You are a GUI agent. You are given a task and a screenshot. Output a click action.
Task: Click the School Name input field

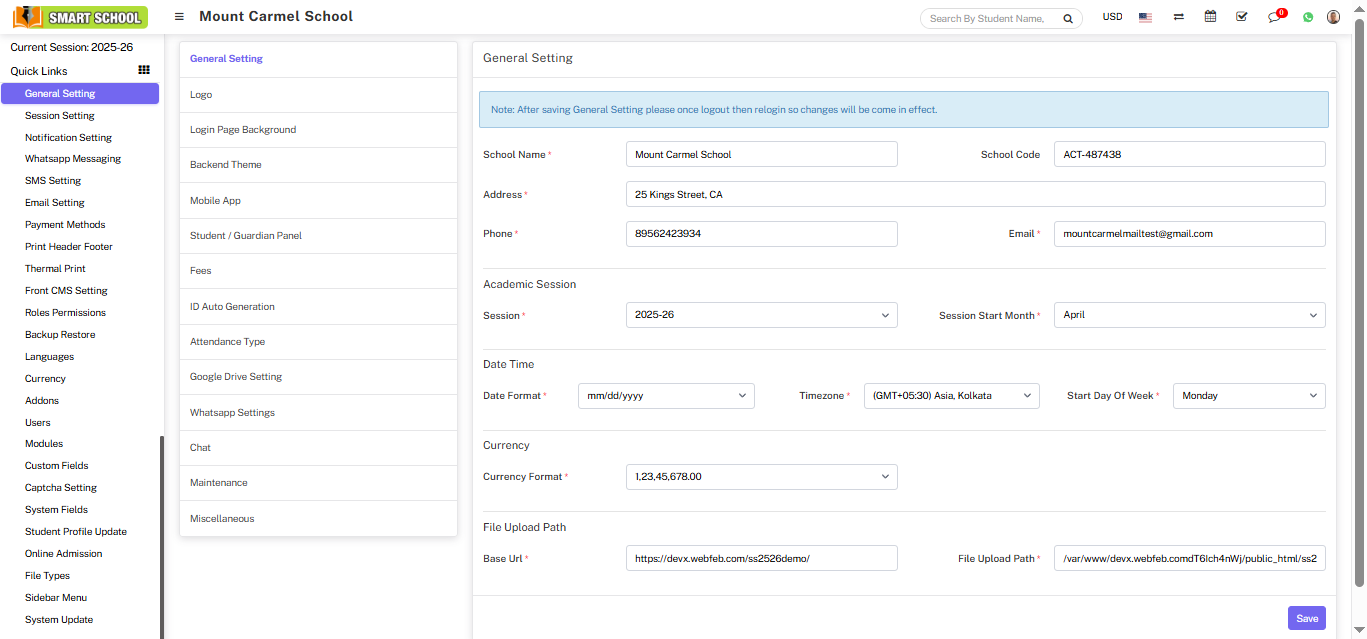(x=761, y=154)
